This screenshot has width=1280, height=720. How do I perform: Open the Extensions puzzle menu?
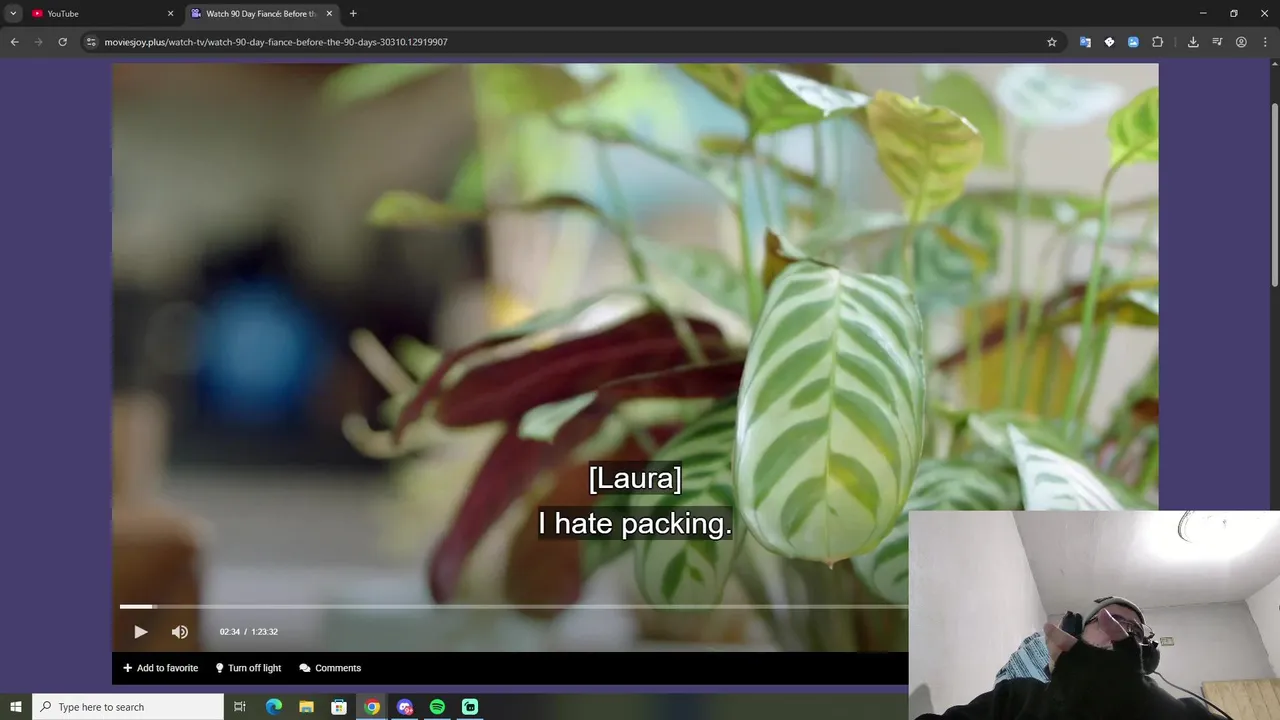pos(1157,42)
